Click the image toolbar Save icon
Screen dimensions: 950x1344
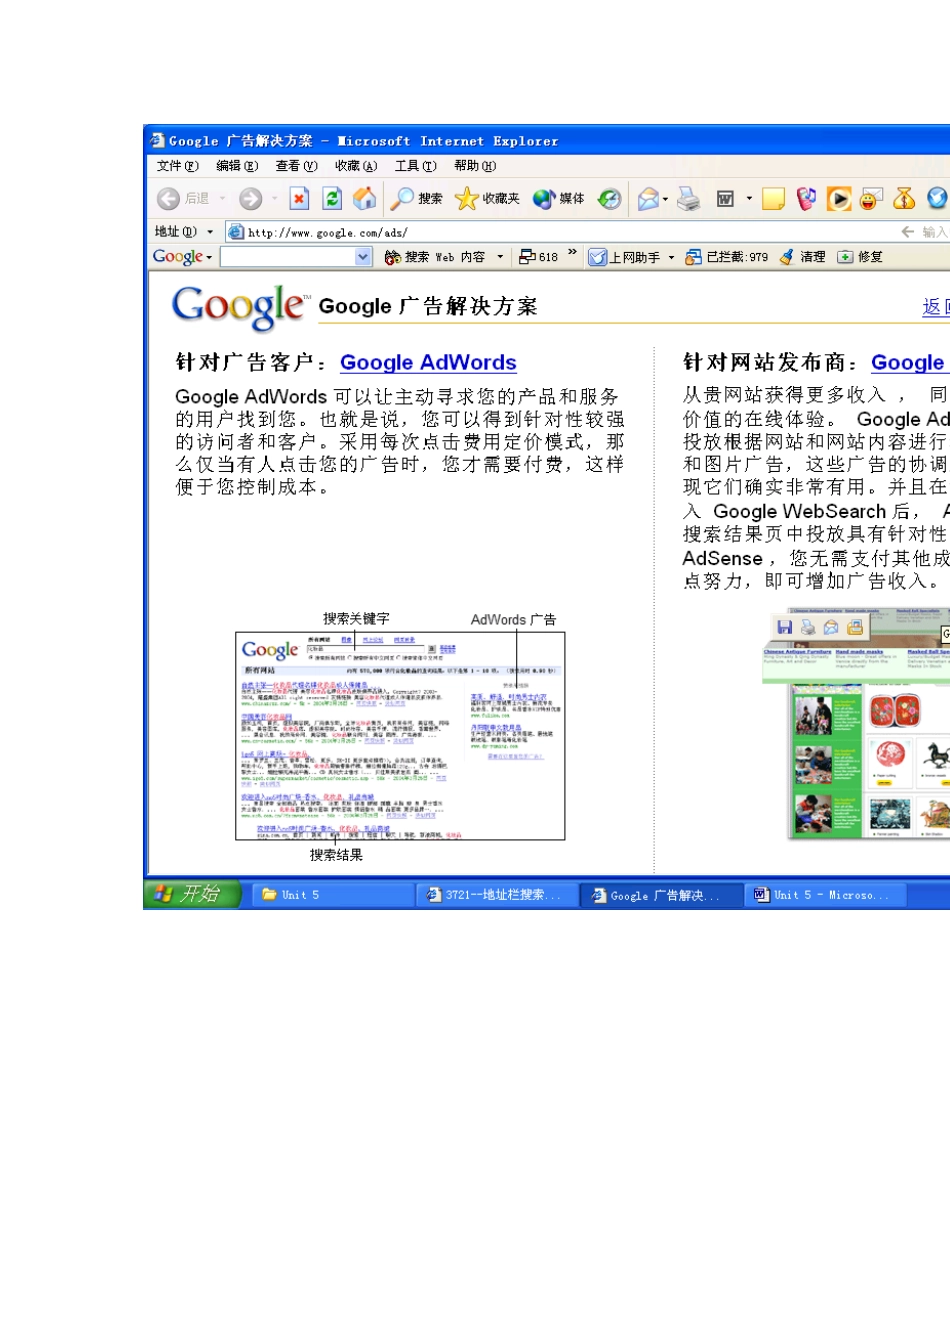click(x=785, y=627)
